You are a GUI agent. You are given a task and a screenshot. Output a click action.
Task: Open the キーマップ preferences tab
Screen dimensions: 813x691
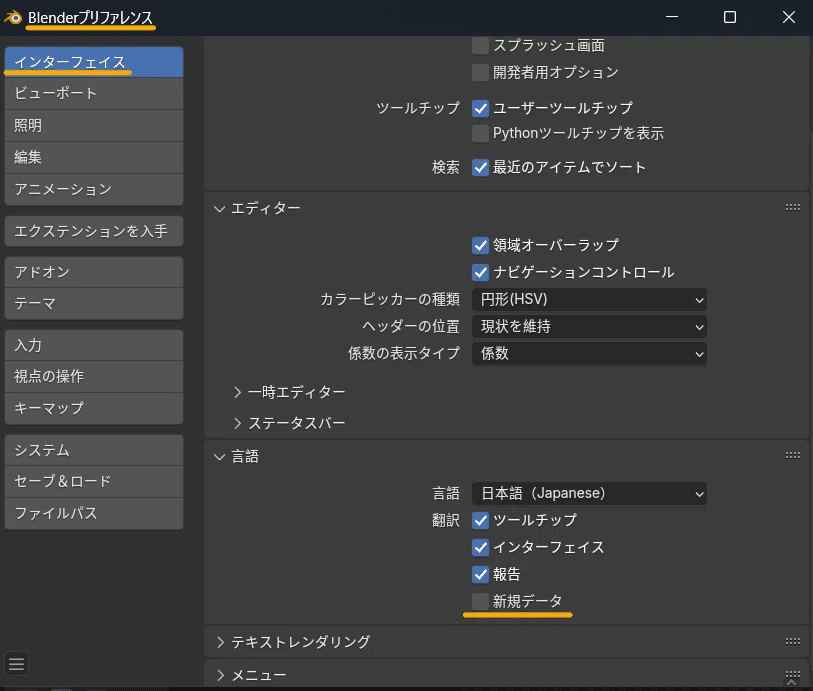coord(94,408)
